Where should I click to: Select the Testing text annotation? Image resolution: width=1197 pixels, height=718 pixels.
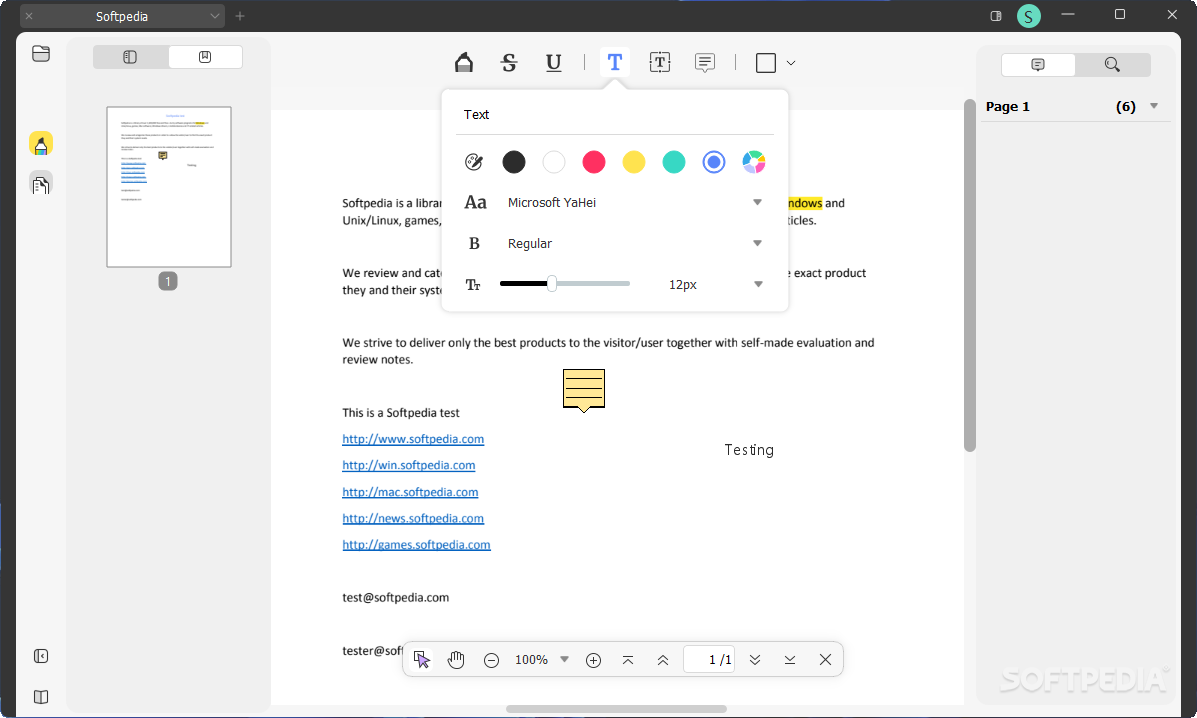coord(749,450)
